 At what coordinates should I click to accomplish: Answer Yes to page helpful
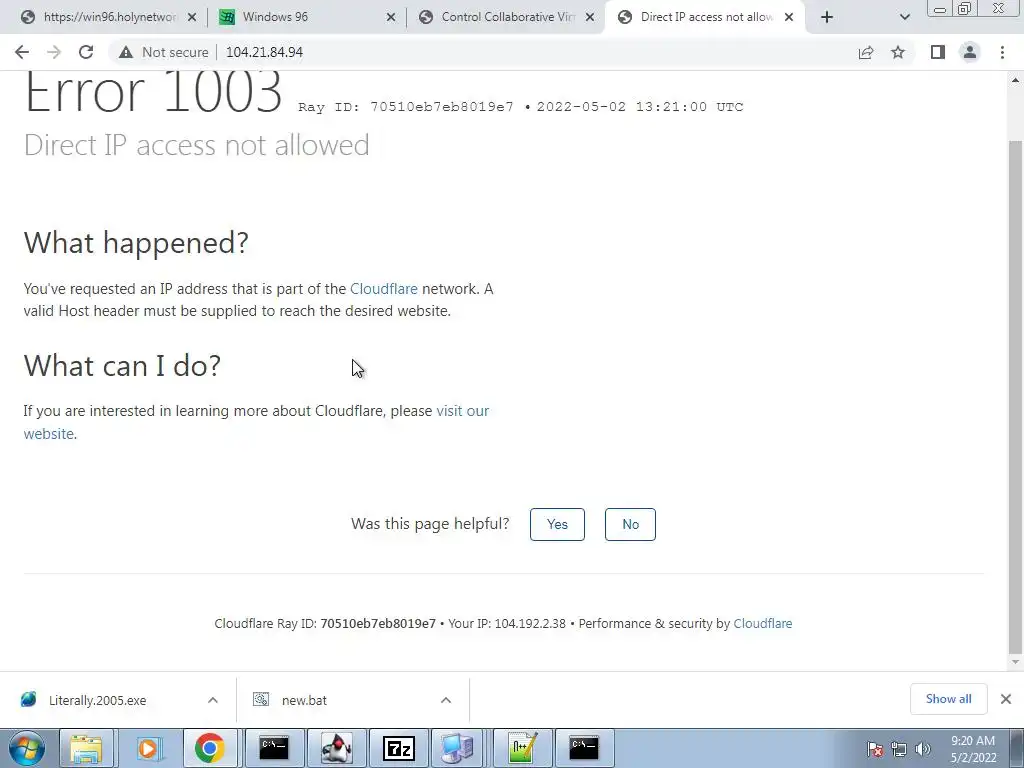(557, 524)
